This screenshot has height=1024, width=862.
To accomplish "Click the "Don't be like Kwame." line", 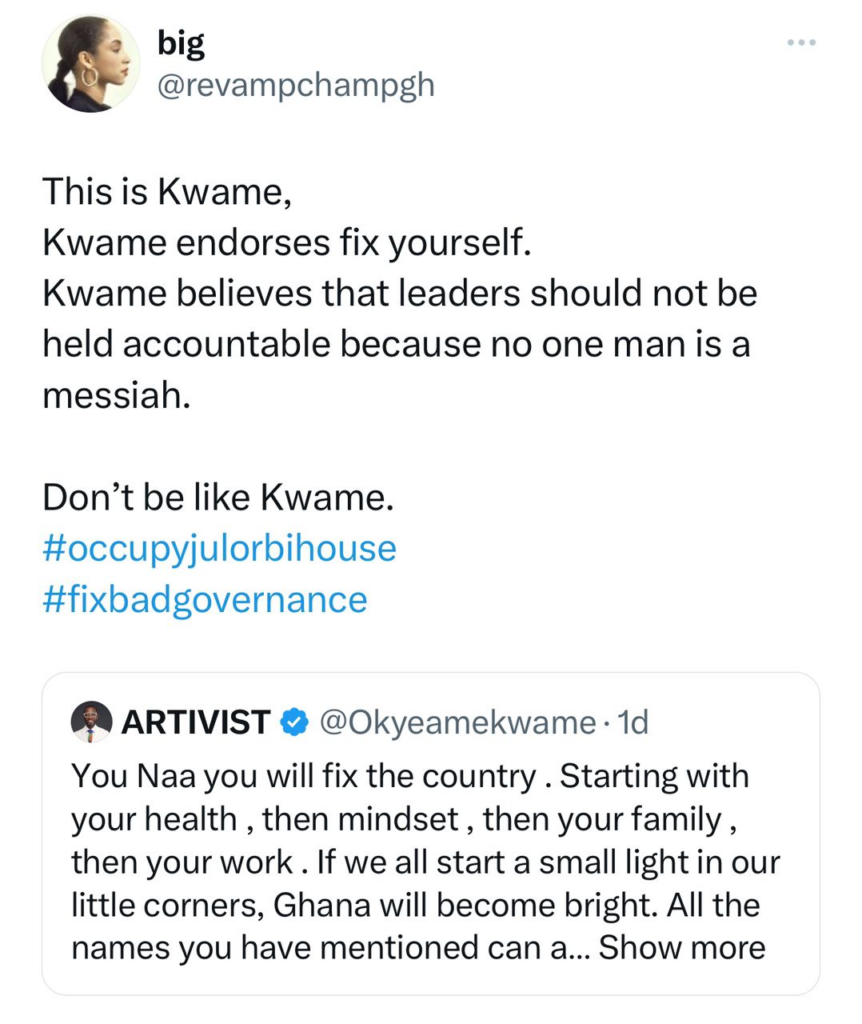I will [214, 497].
